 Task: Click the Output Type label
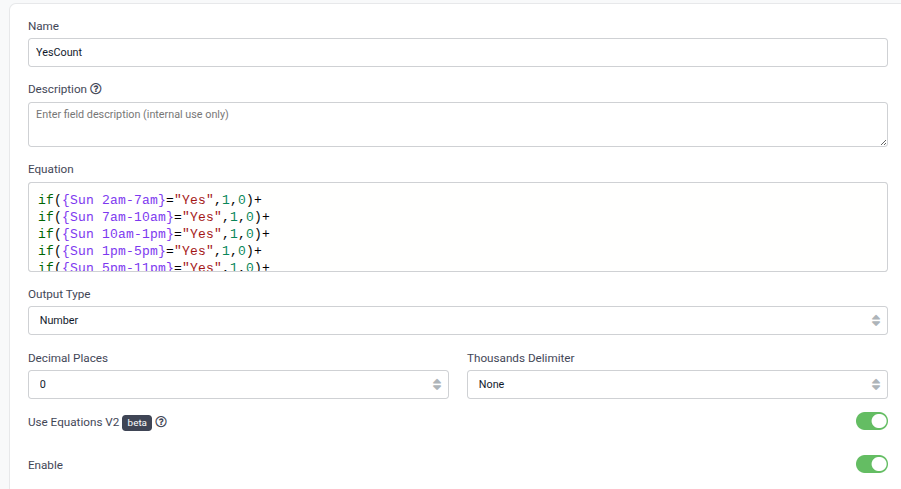click(59, 294)
